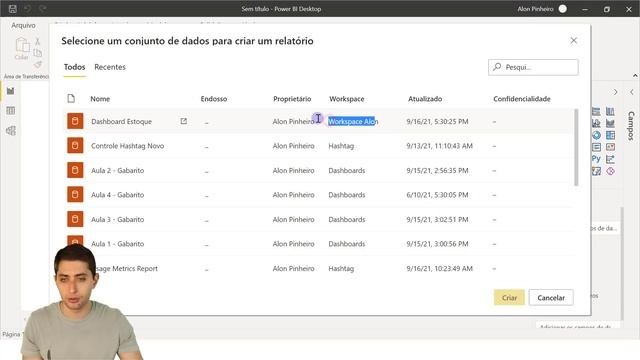Screen dimensions: 640x360
Task: Open the Data table view in sidebar
Action: (11, 111)
